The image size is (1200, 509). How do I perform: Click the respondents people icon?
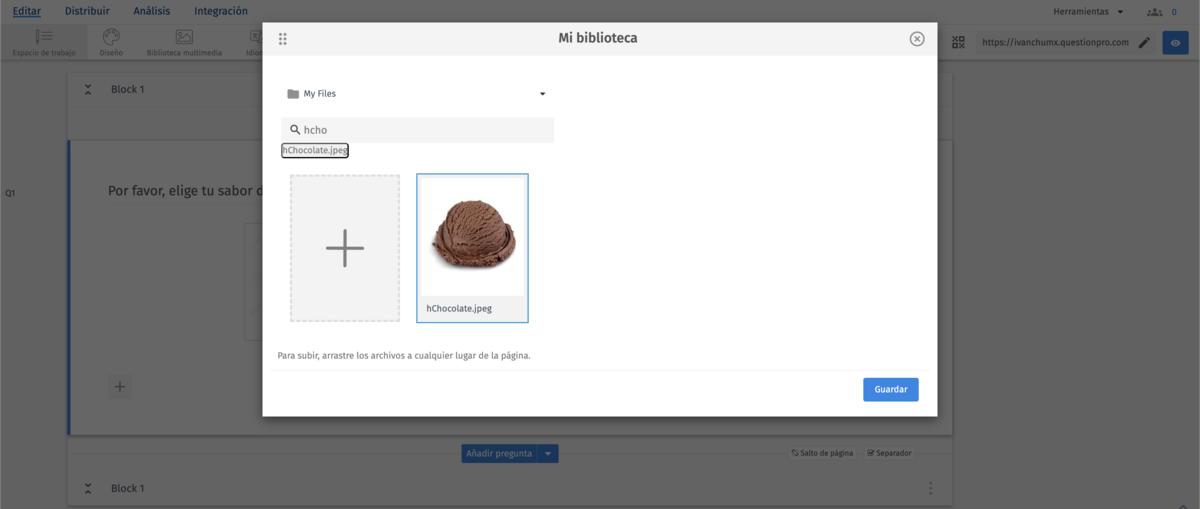1155,11
